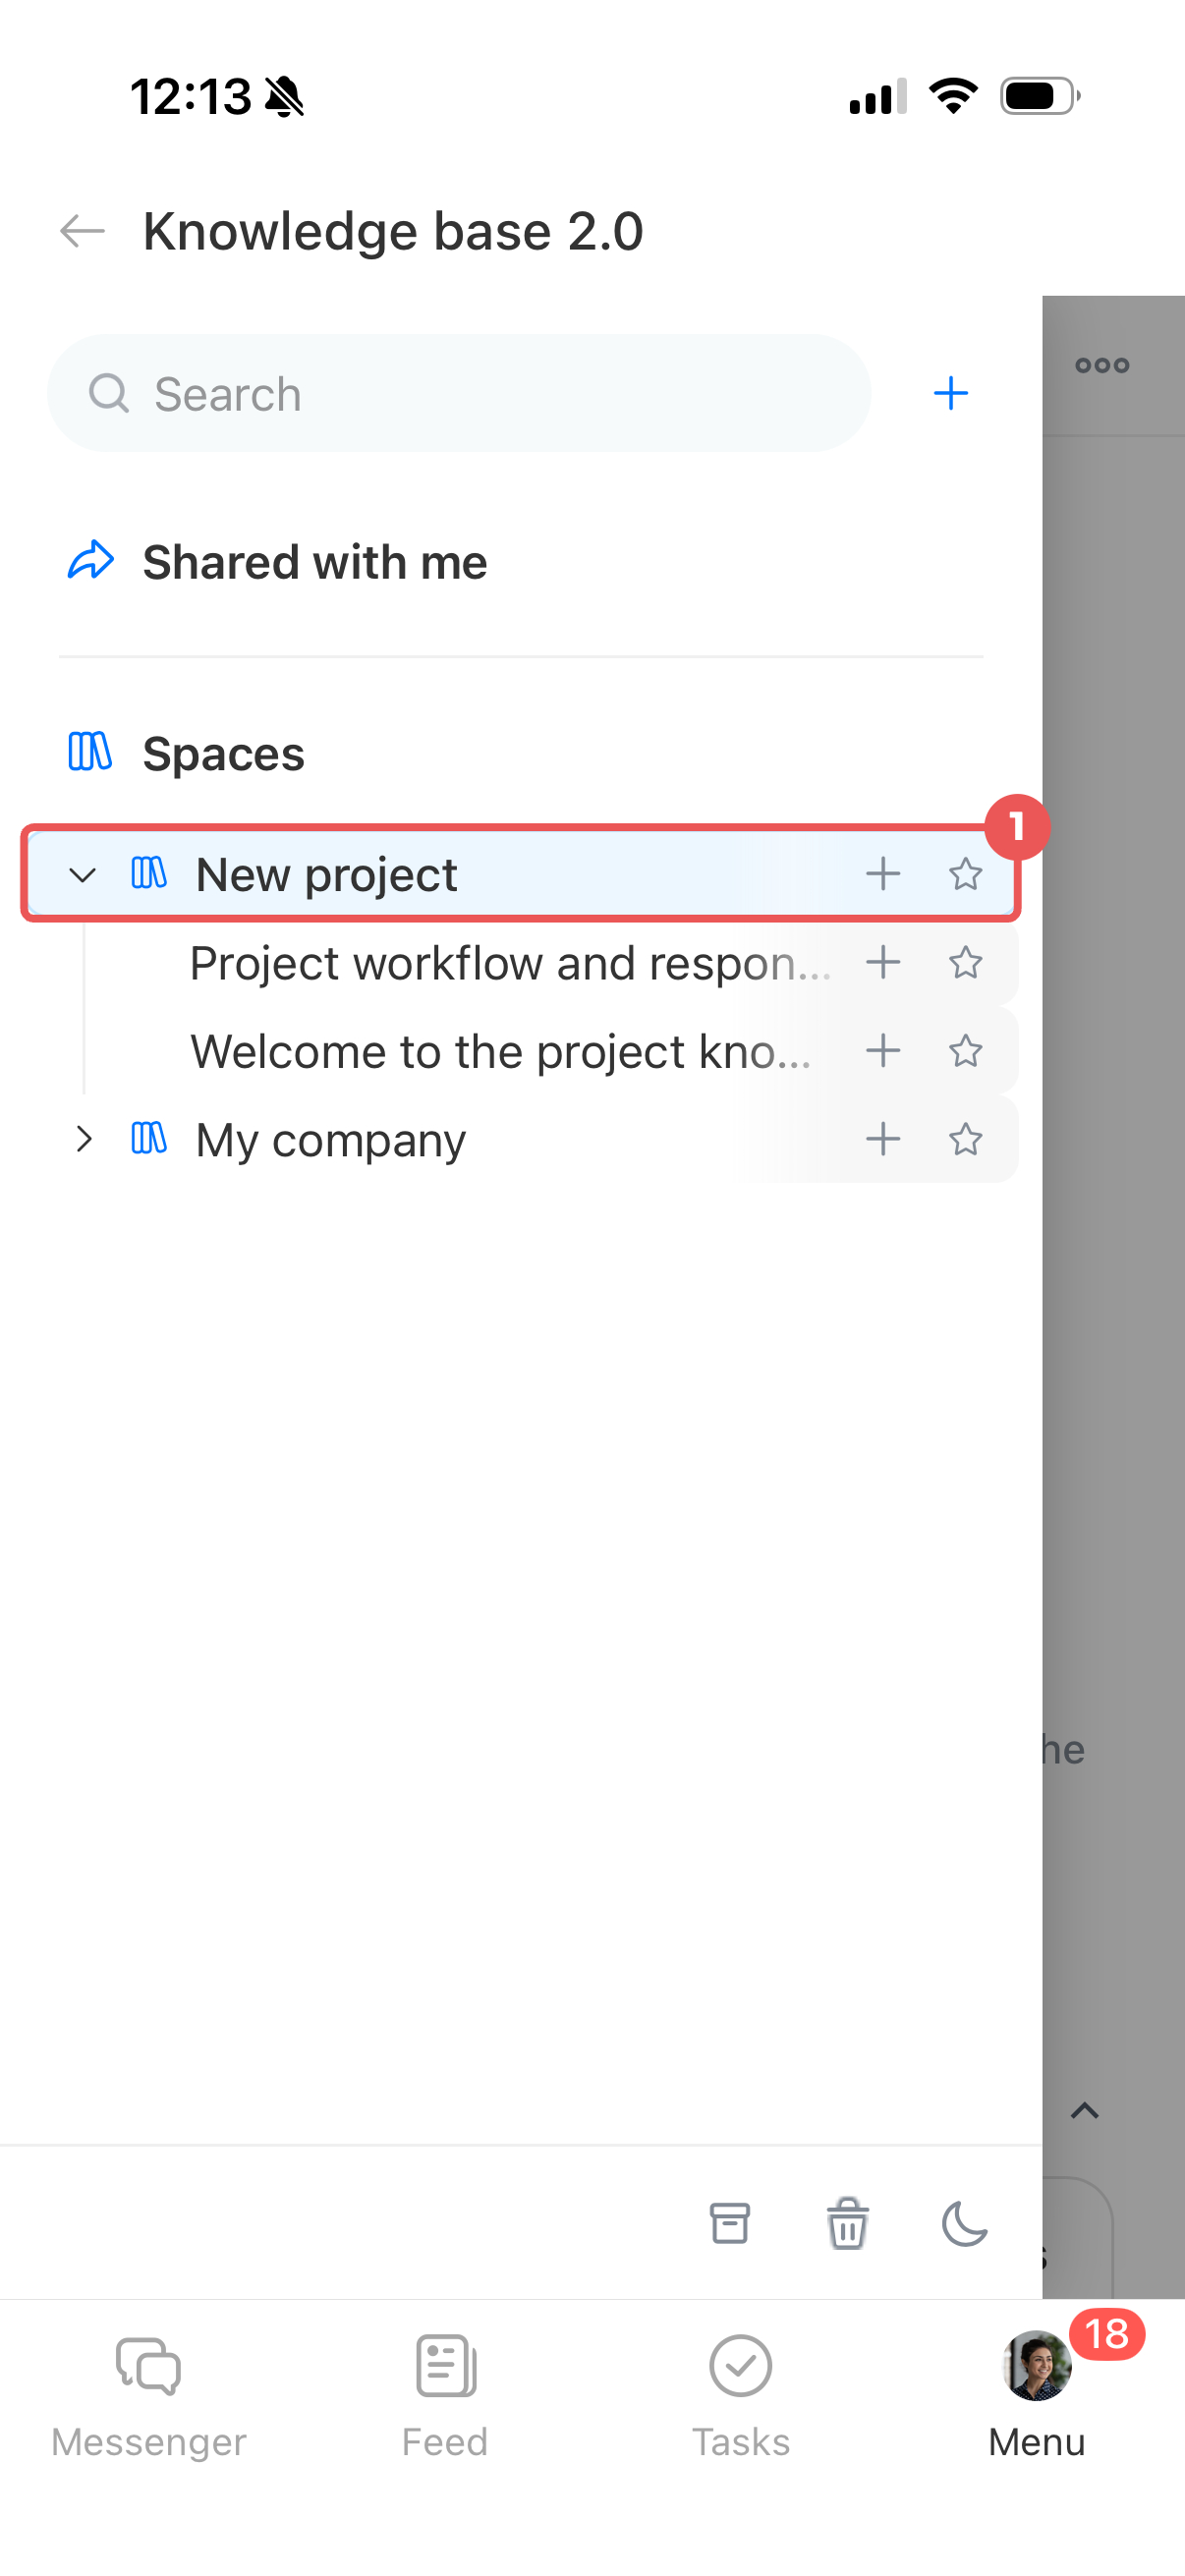Open the archive box icon
The image size is (1185, 2576).
(730, 2224)
